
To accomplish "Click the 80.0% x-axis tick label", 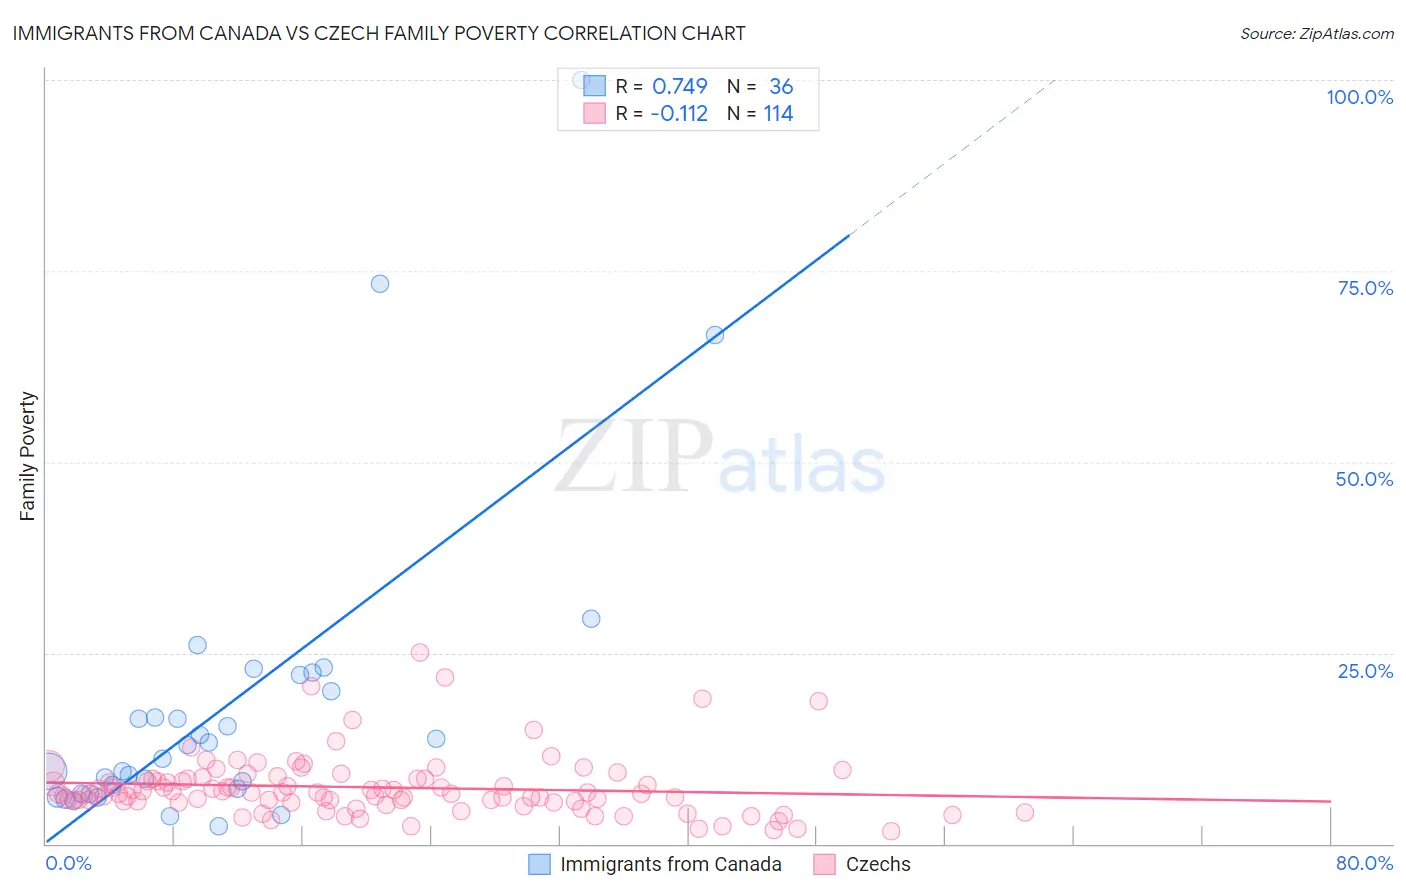I will (1364, 863).
